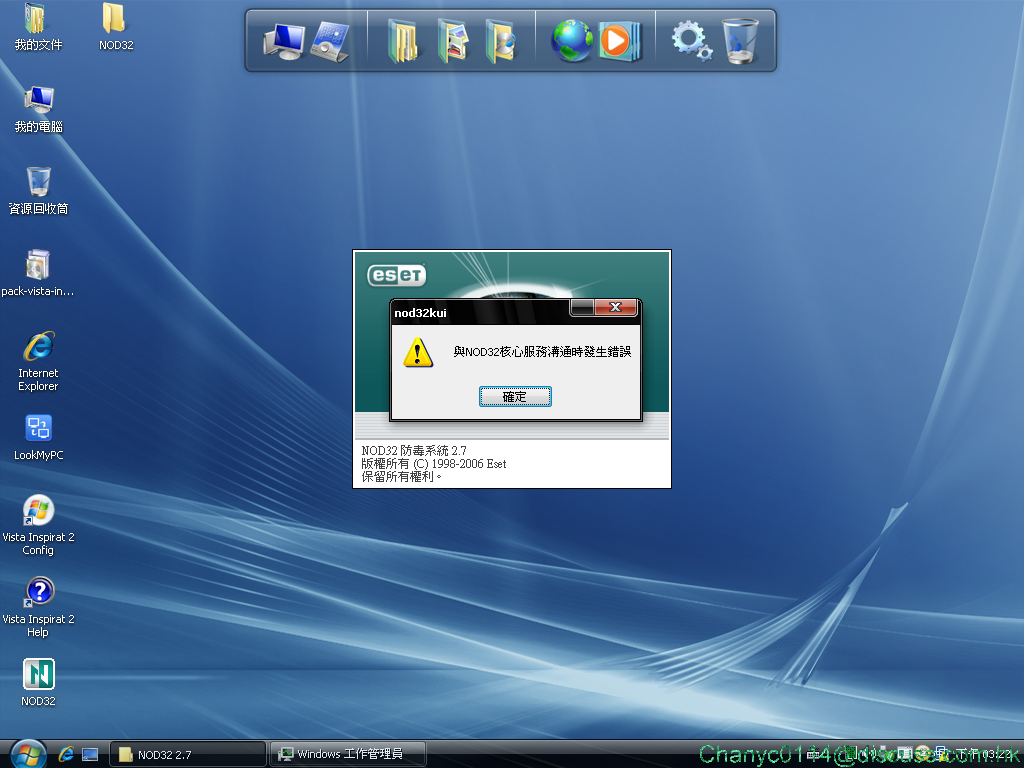Screen dimensions: 1024x768
Task: Select the NOD32 folder icon on the desktop
Action: 116,27
